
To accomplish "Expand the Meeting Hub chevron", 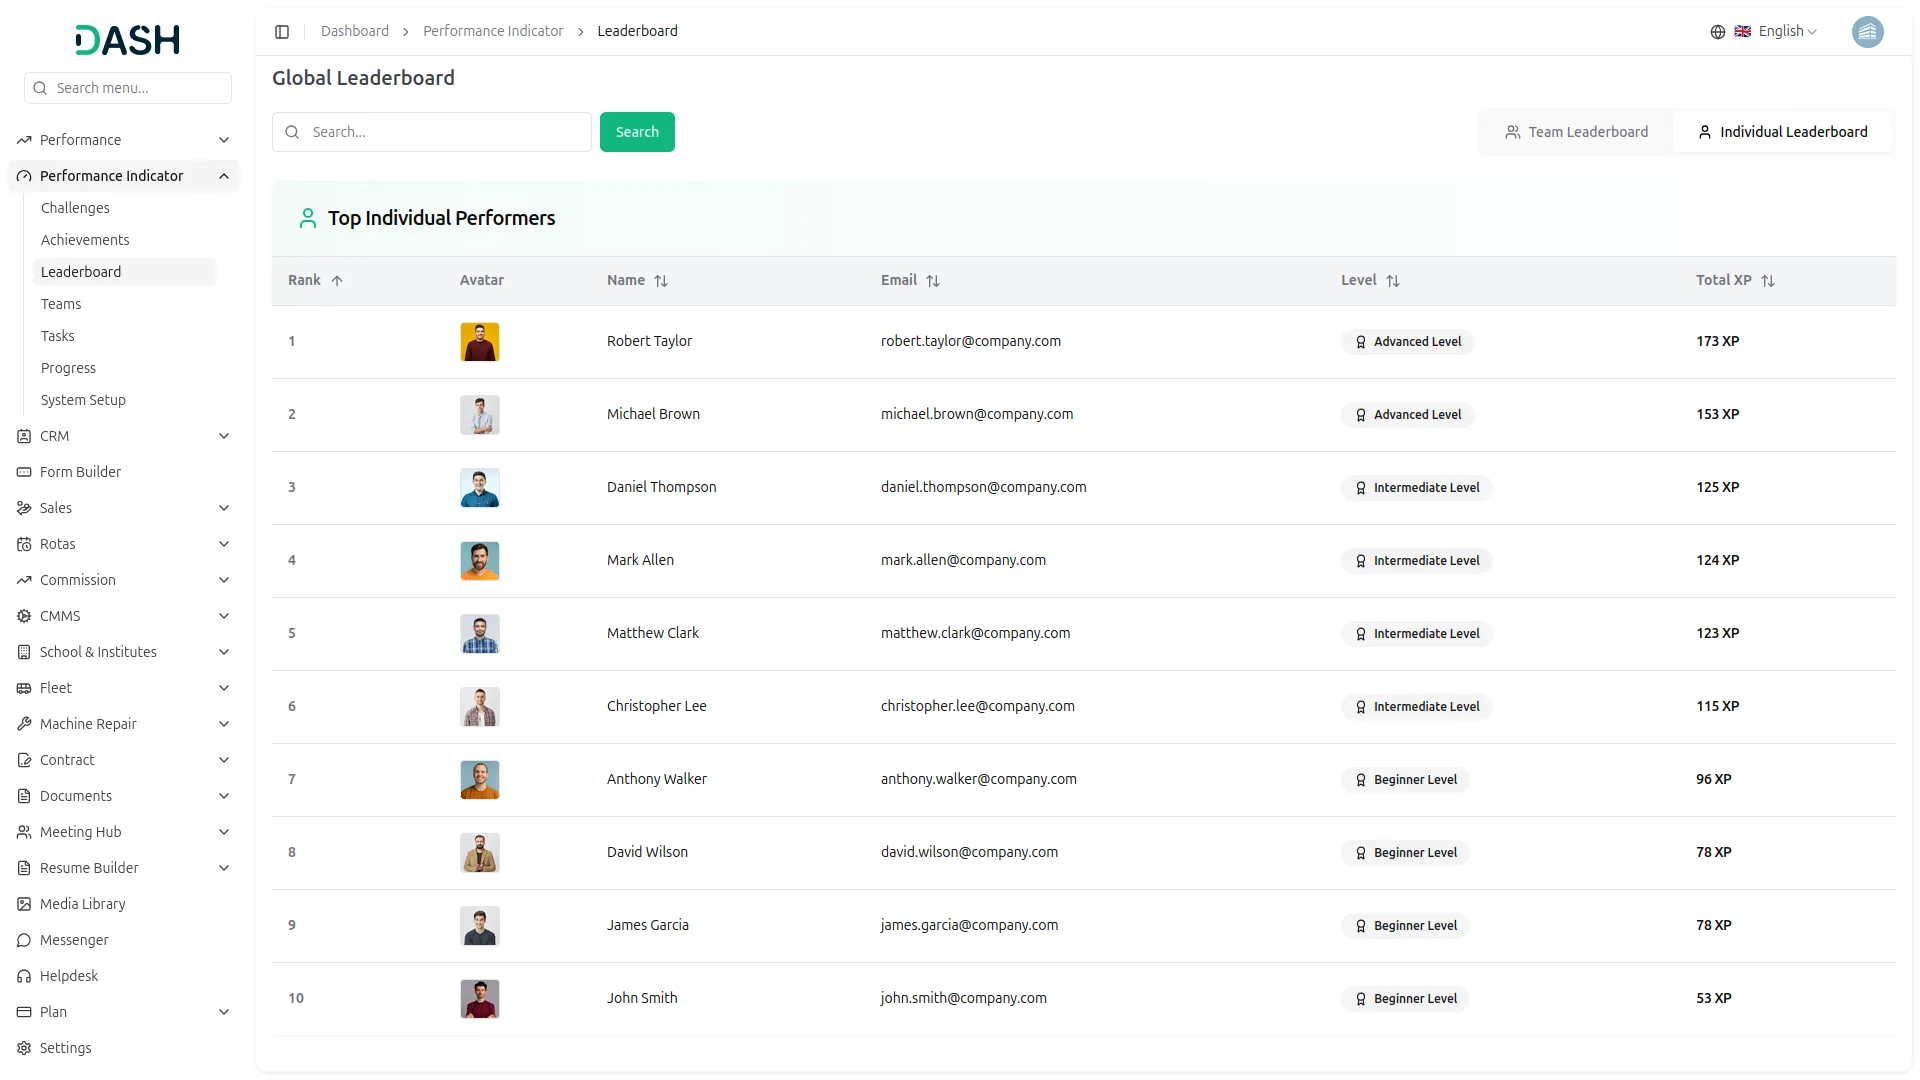I will point(224,832).
